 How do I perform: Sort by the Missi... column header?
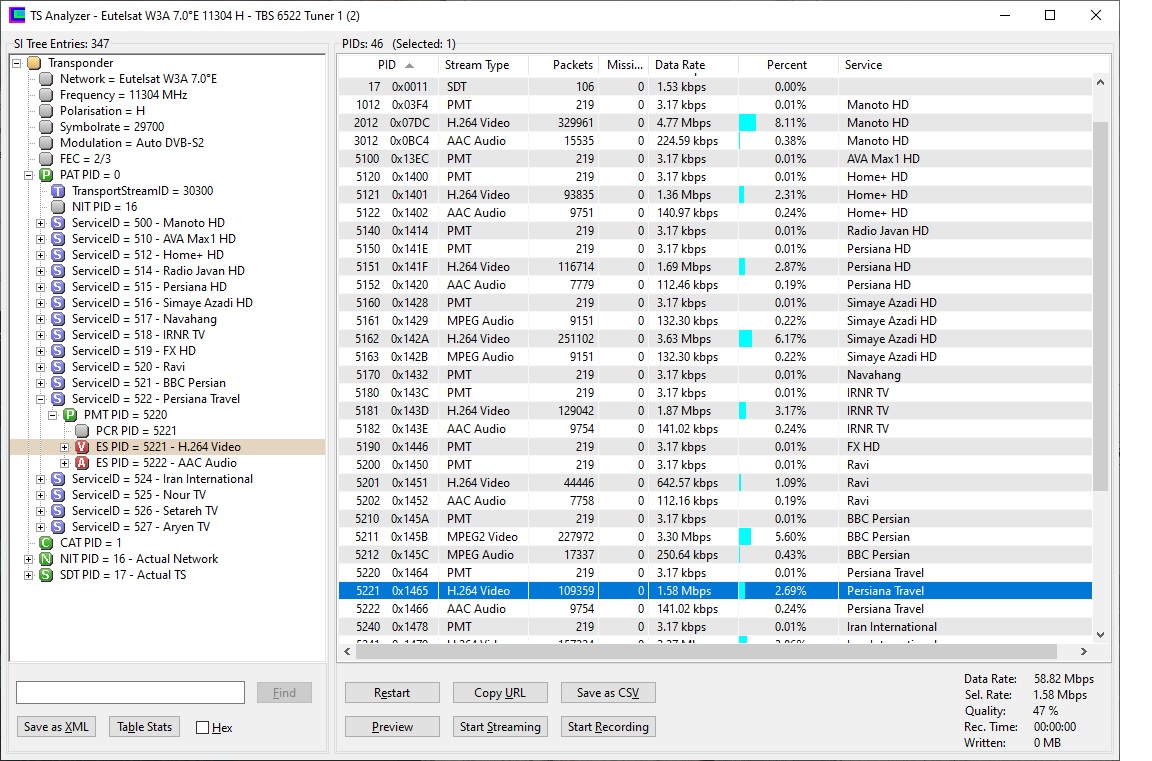(624, 65)
